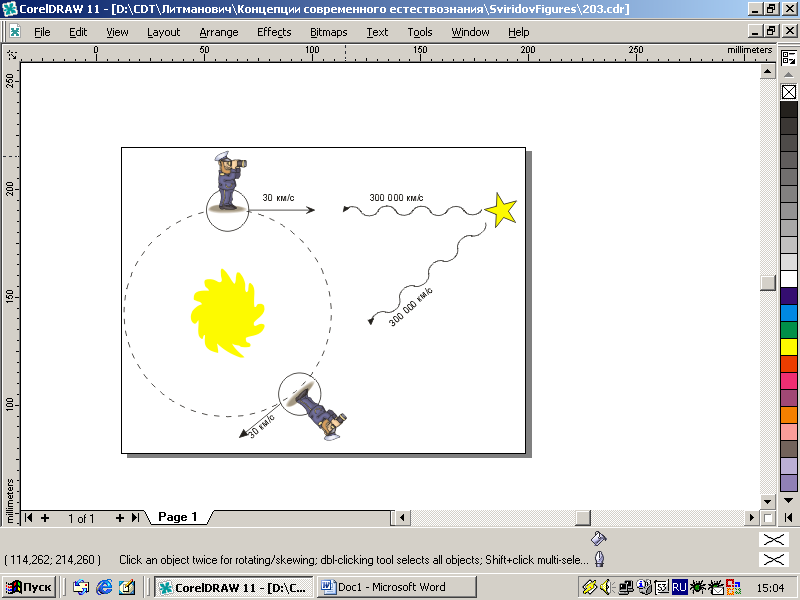Open the Help menu

pyautogui.click(x=518, y=32)
